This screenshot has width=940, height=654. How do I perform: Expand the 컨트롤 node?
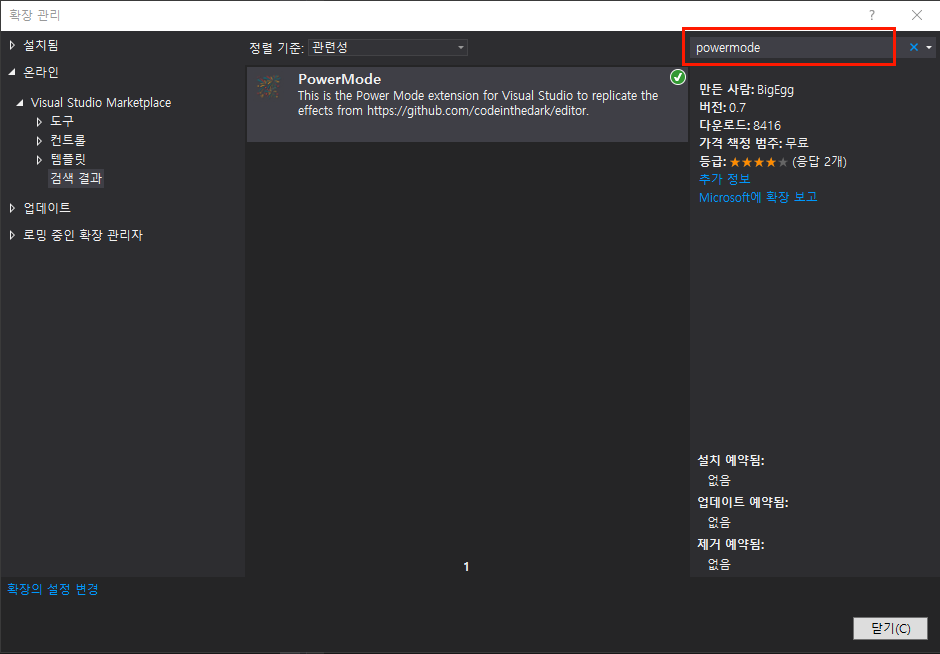coord(40,141)
